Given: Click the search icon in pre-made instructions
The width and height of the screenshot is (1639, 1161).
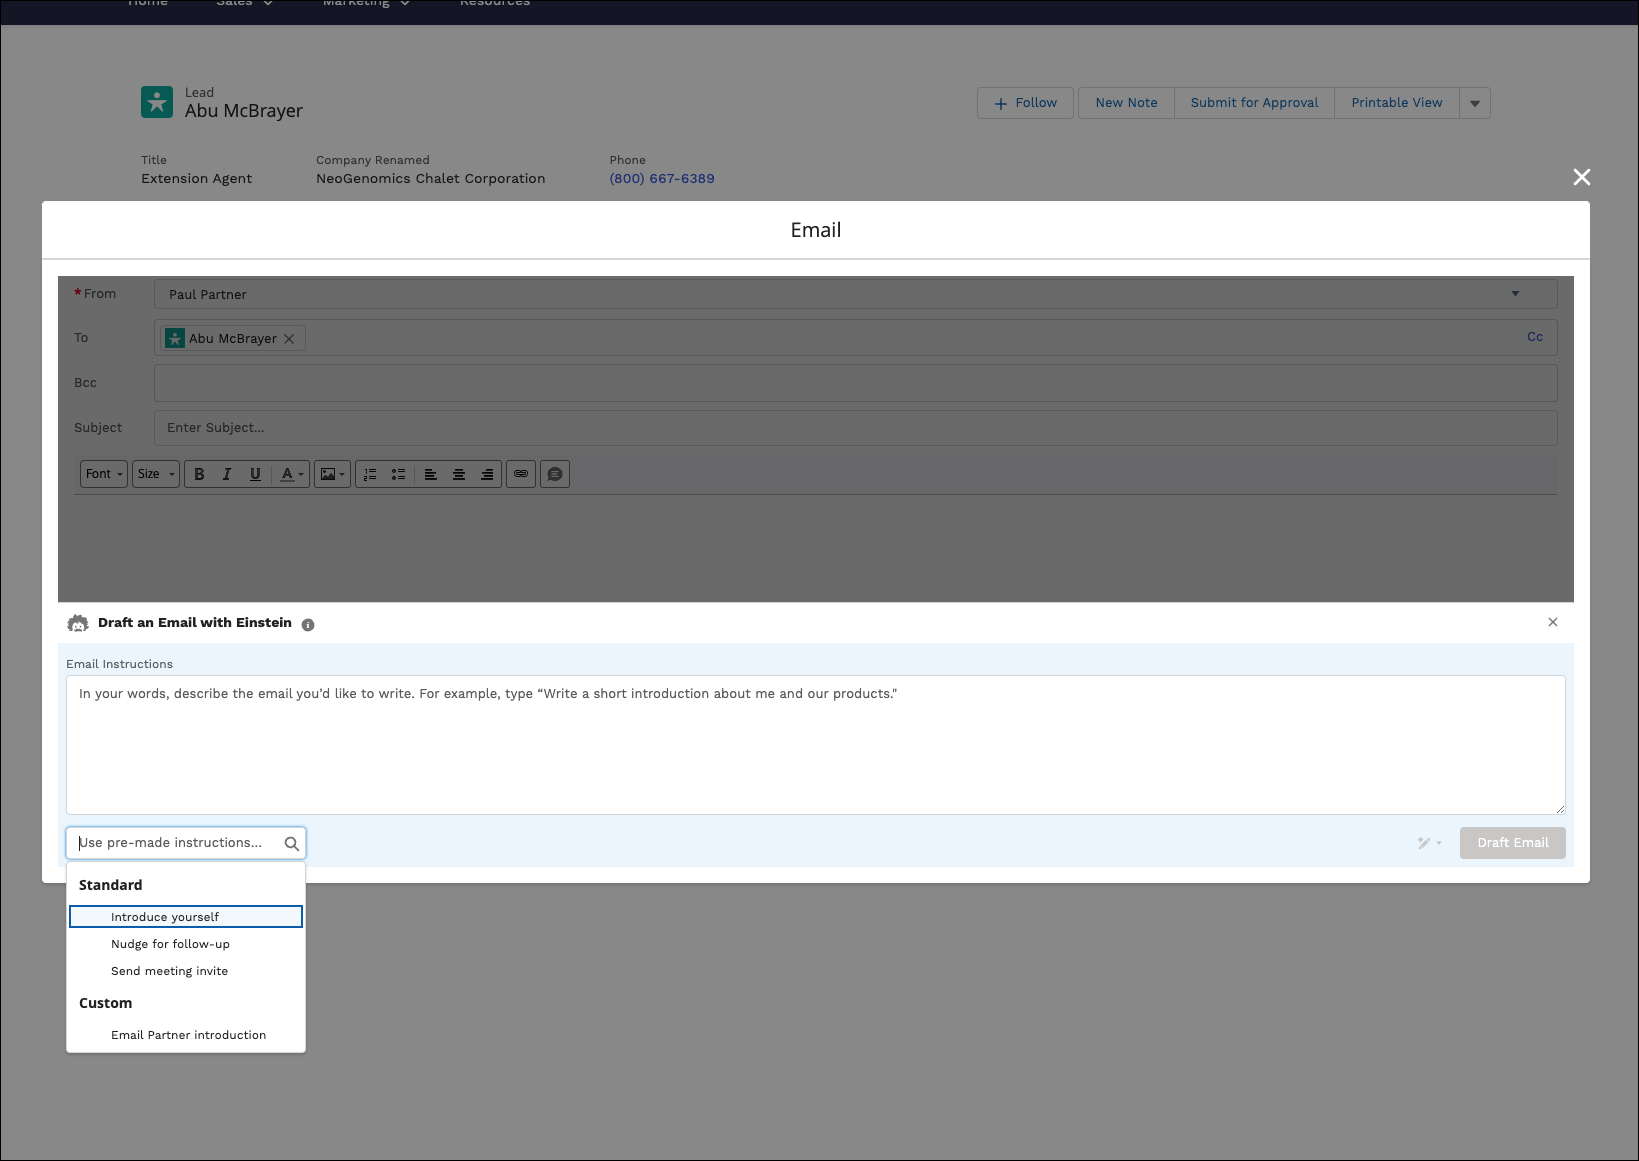Looking at the screenshot, I should [x=291, y=843].
